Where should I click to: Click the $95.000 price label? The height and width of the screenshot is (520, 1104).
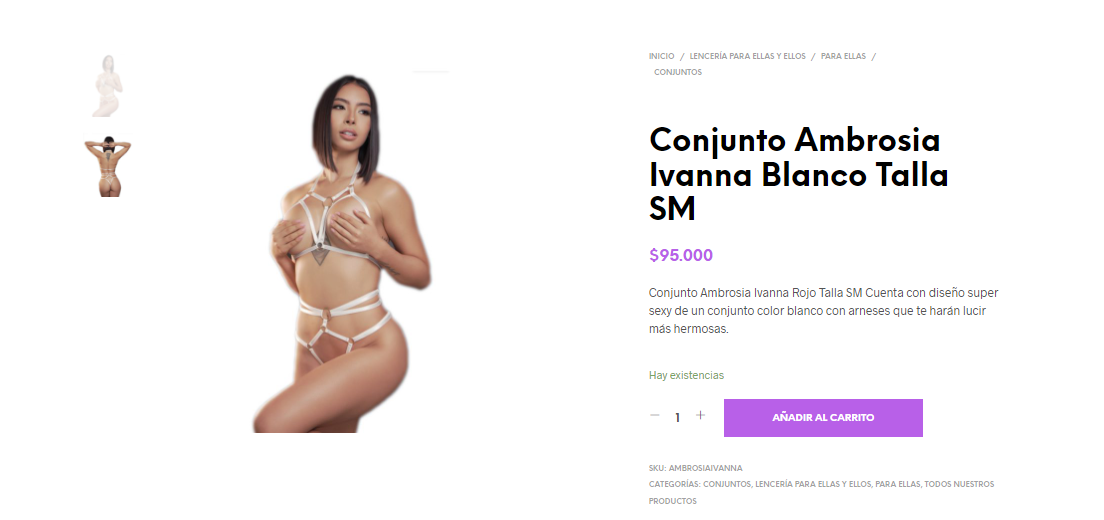pos(681,255)
